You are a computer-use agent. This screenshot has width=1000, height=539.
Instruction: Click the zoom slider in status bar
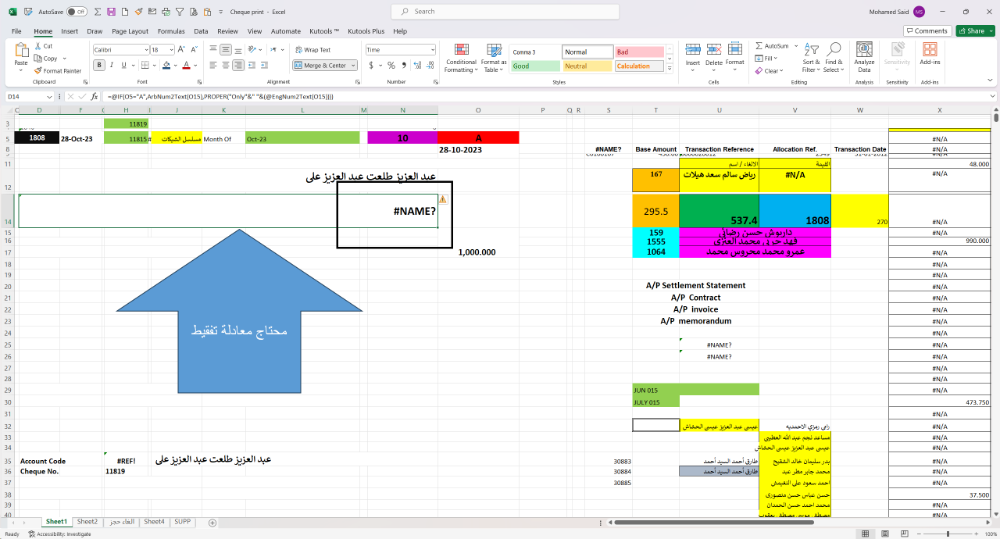(x=948, y=534)
